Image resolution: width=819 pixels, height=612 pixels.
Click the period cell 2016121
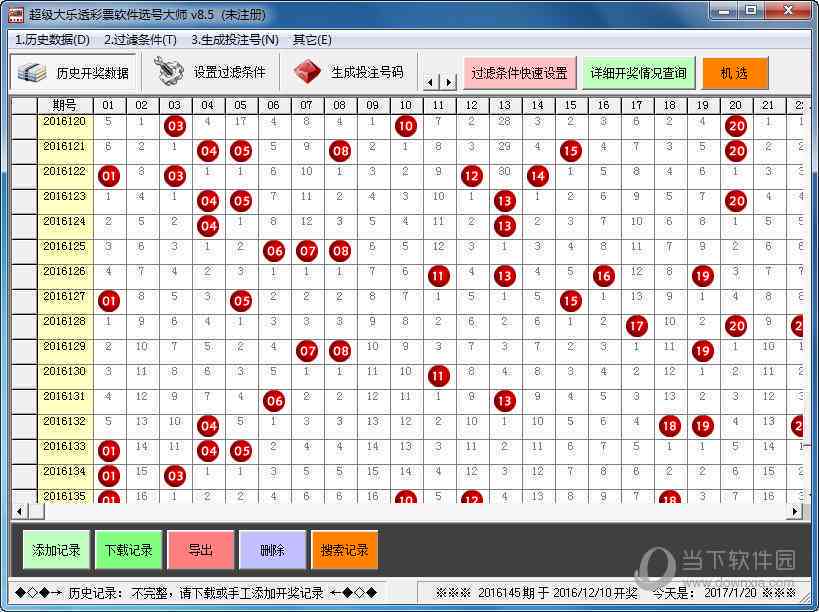[65, 151]
